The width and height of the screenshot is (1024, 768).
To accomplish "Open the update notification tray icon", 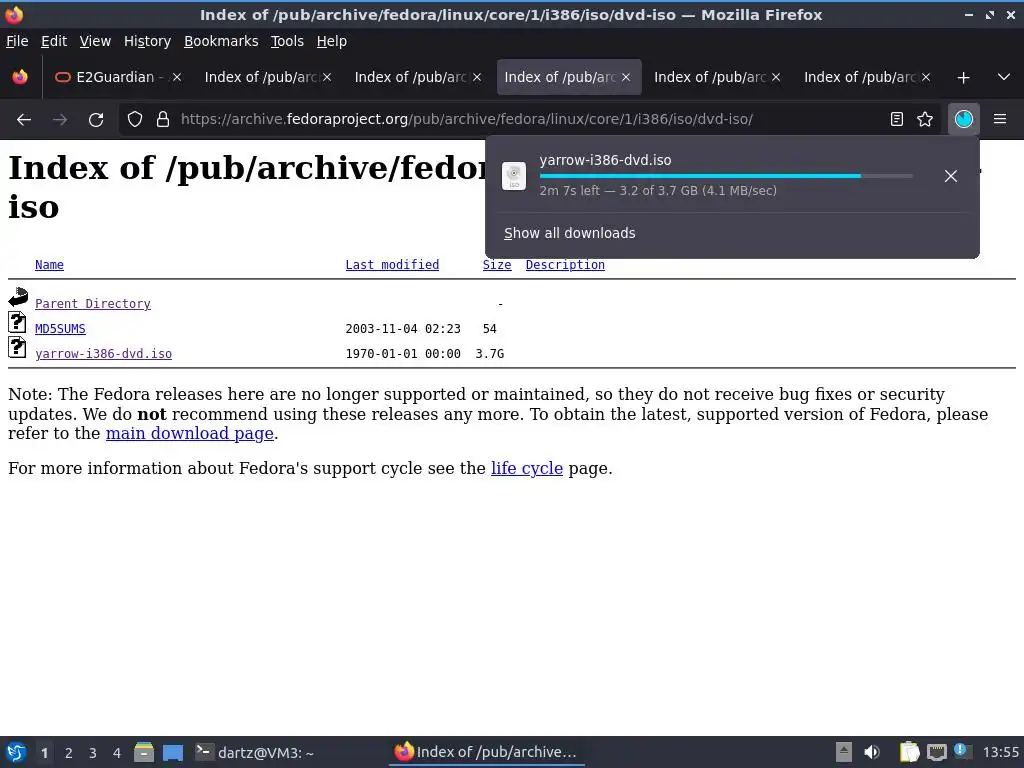I will click(x=963, y=751).
